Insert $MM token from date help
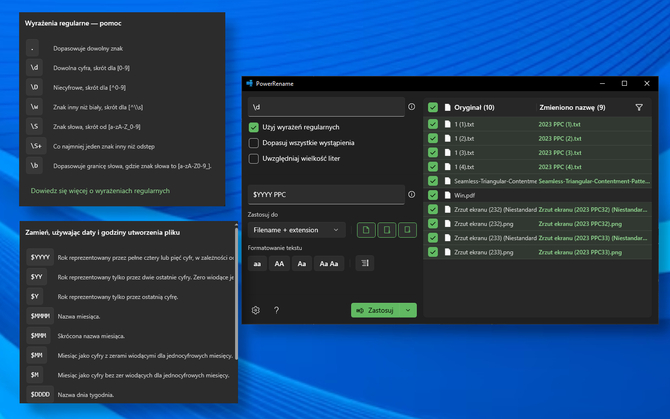Image resolution: width=670 pixels, height=419 pixels. tap(37, 355)
